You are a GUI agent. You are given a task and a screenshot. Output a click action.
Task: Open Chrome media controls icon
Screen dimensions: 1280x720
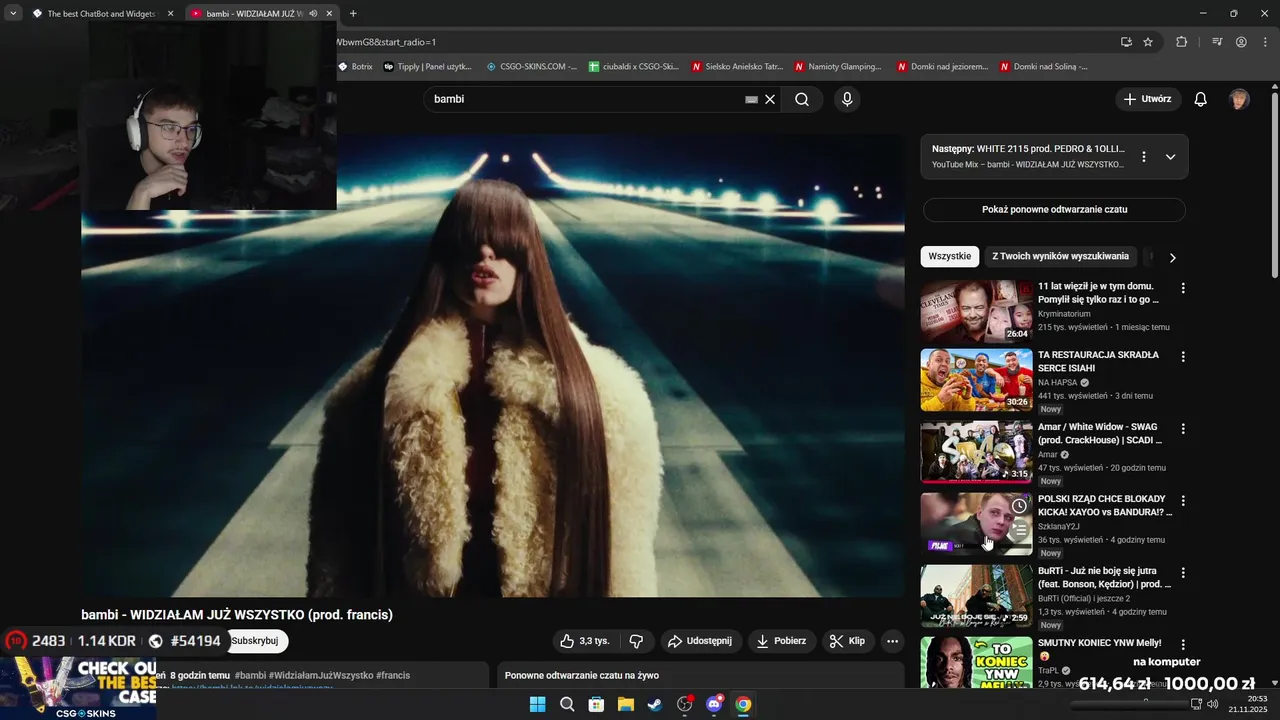click(1217, 42)
